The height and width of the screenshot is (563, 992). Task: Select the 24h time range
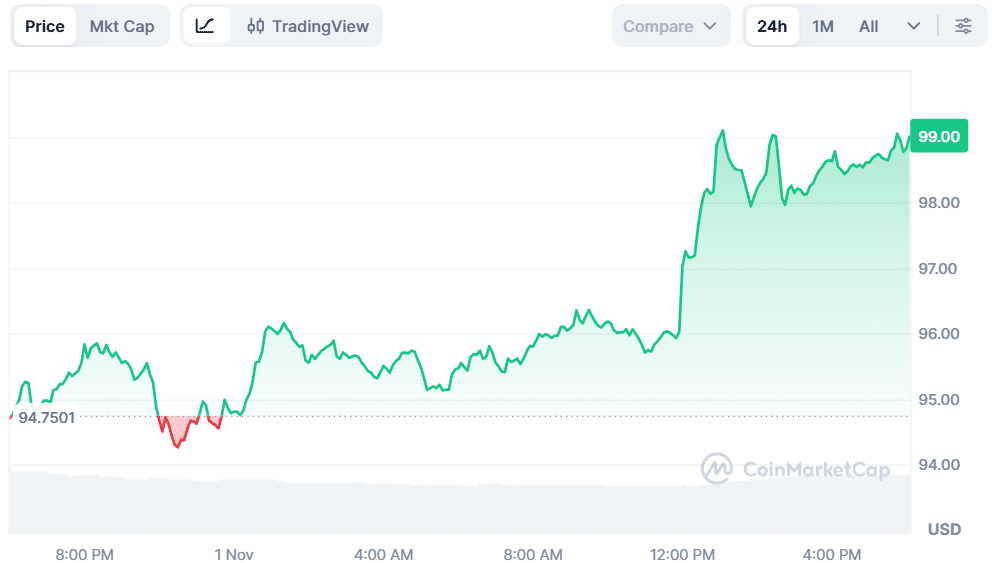click(772, 26)
